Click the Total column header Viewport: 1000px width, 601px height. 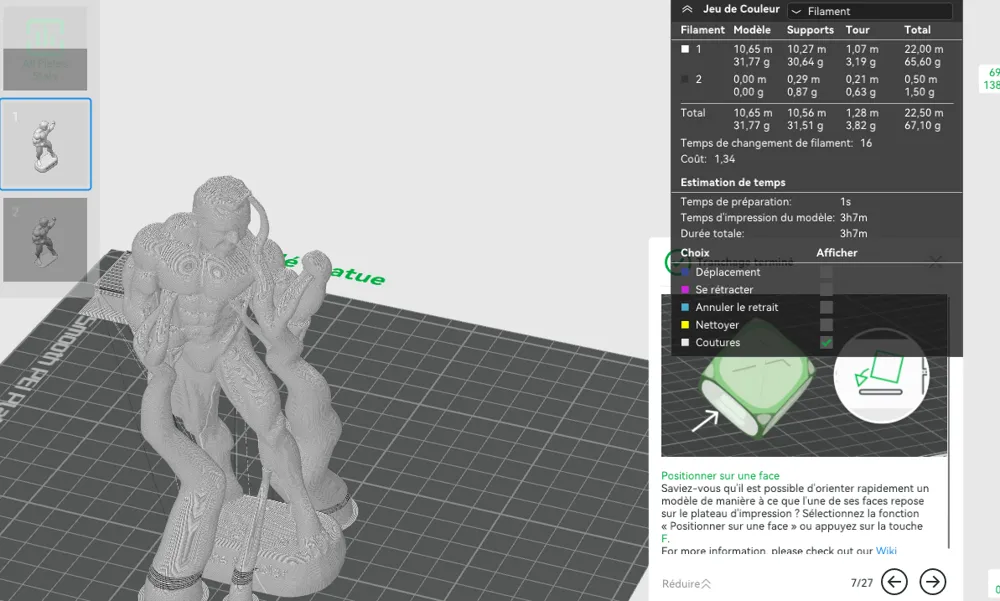[x=917, y=30]
